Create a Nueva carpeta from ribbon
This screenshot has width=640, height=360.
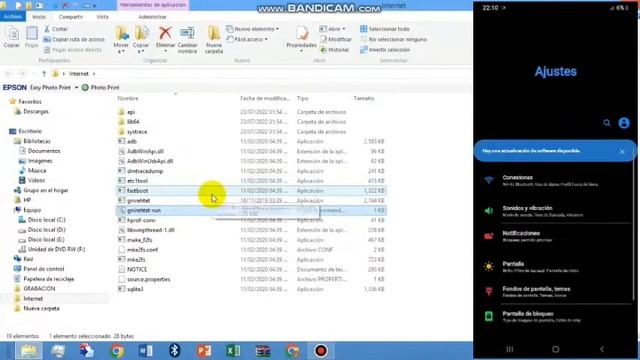tap(214, 40)
